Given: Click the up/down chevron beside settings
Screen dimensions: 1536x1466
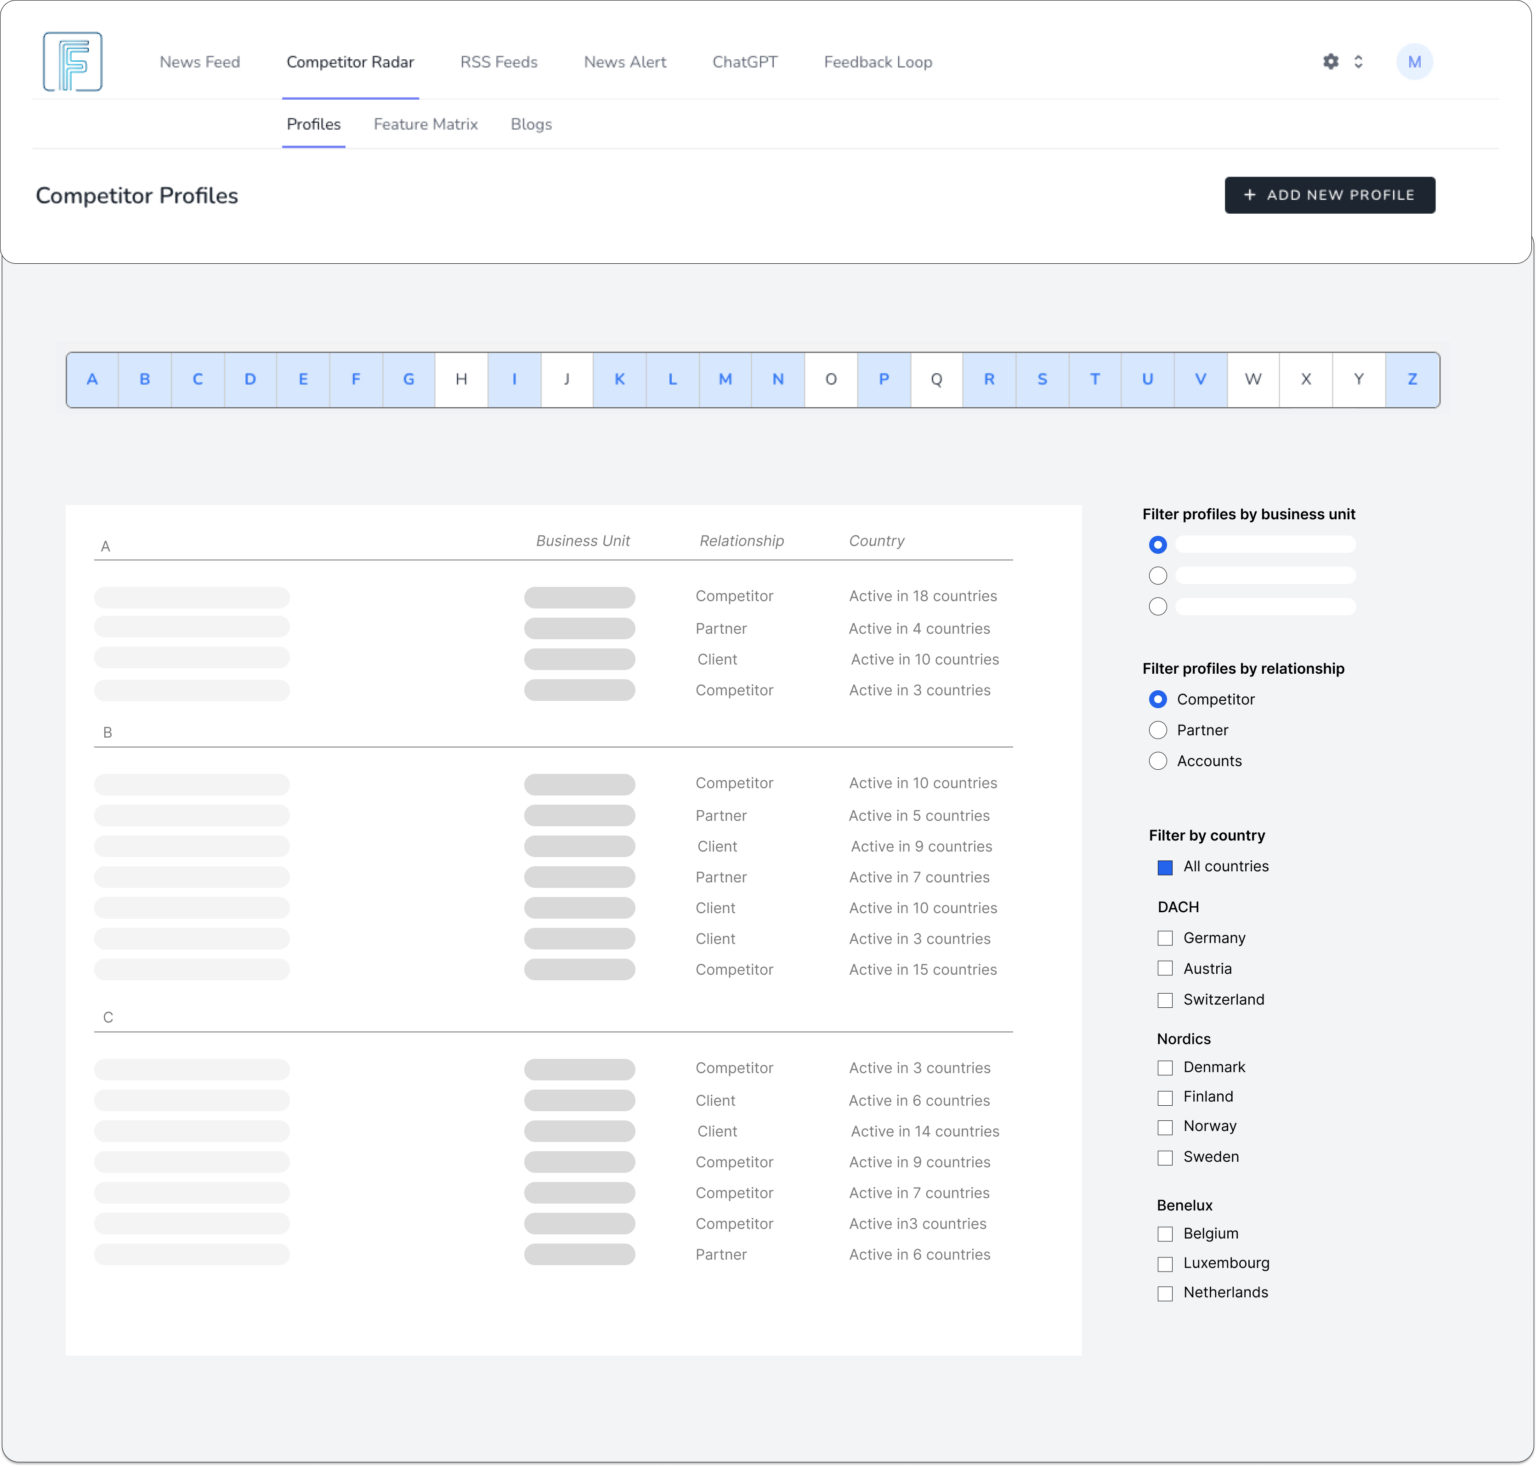Looking at the screenshot, I should click(1358, 61).
